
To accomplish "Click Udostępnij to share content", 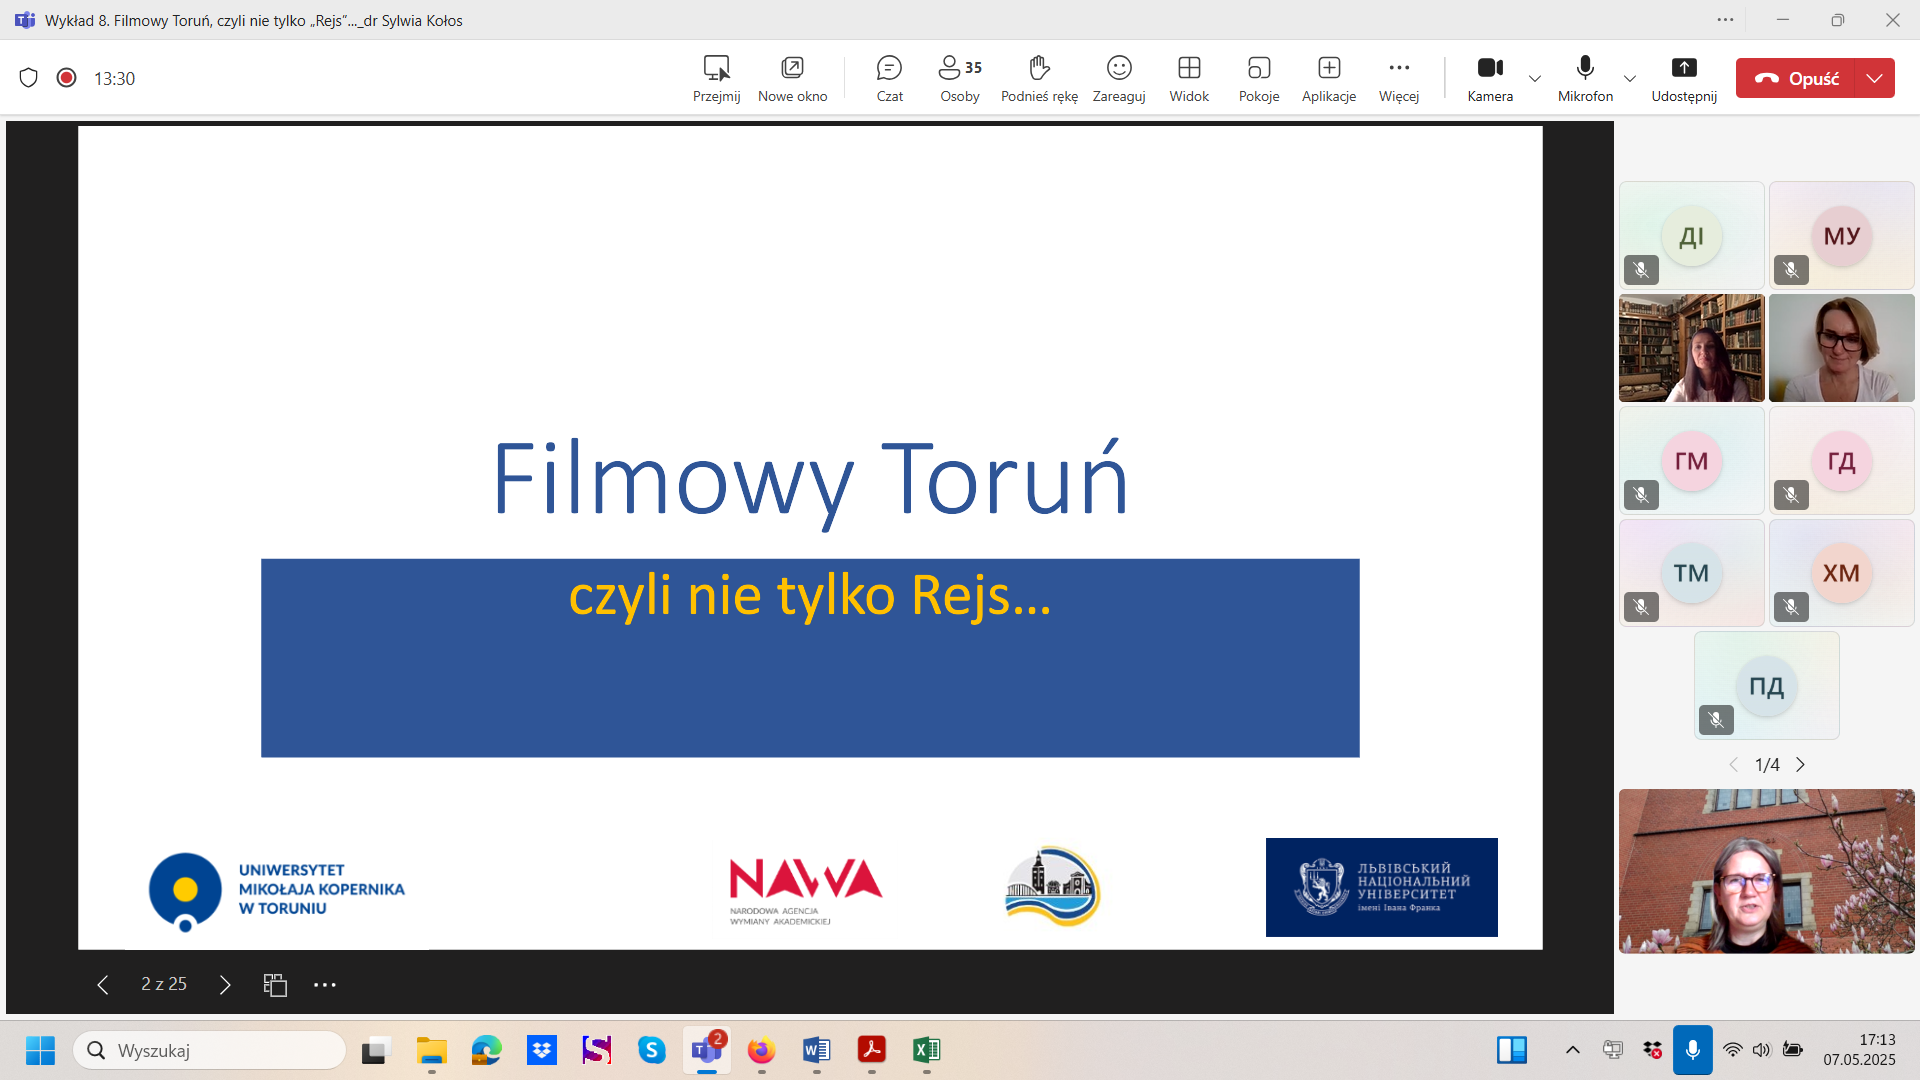I will click(x=1684, y=78).
